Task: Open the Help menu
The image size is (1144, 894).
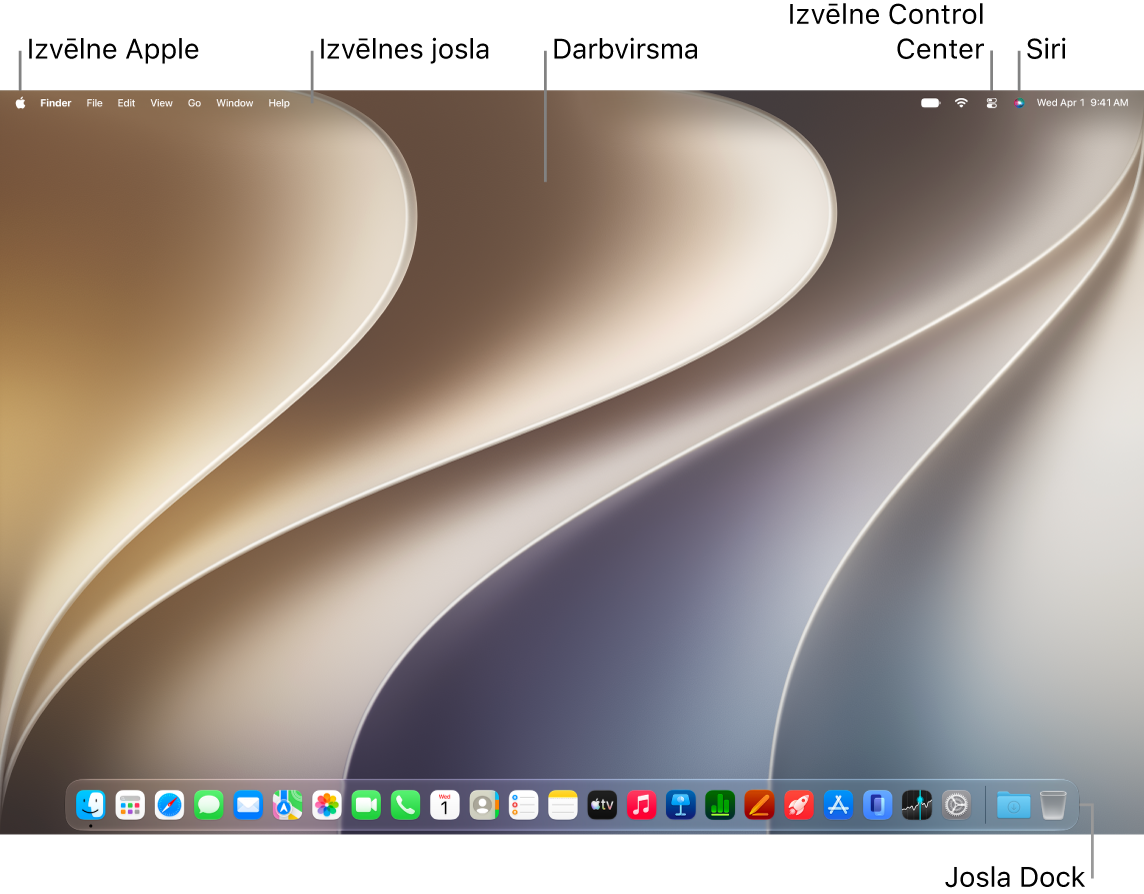Action: 279,103
